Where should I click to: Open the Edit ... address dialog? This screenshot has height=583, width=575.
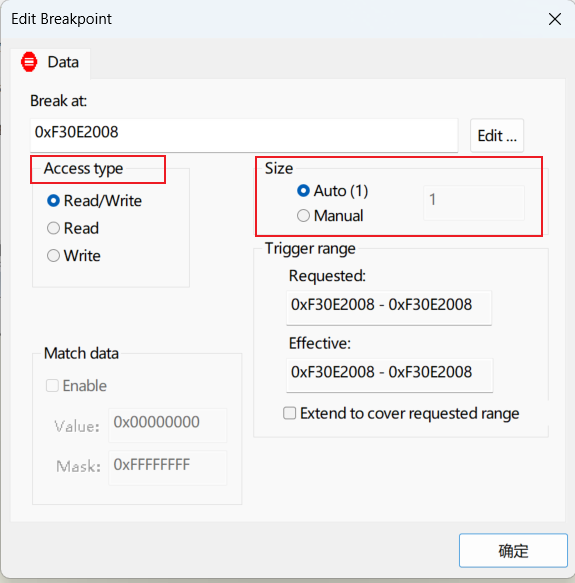pos(497,135)
